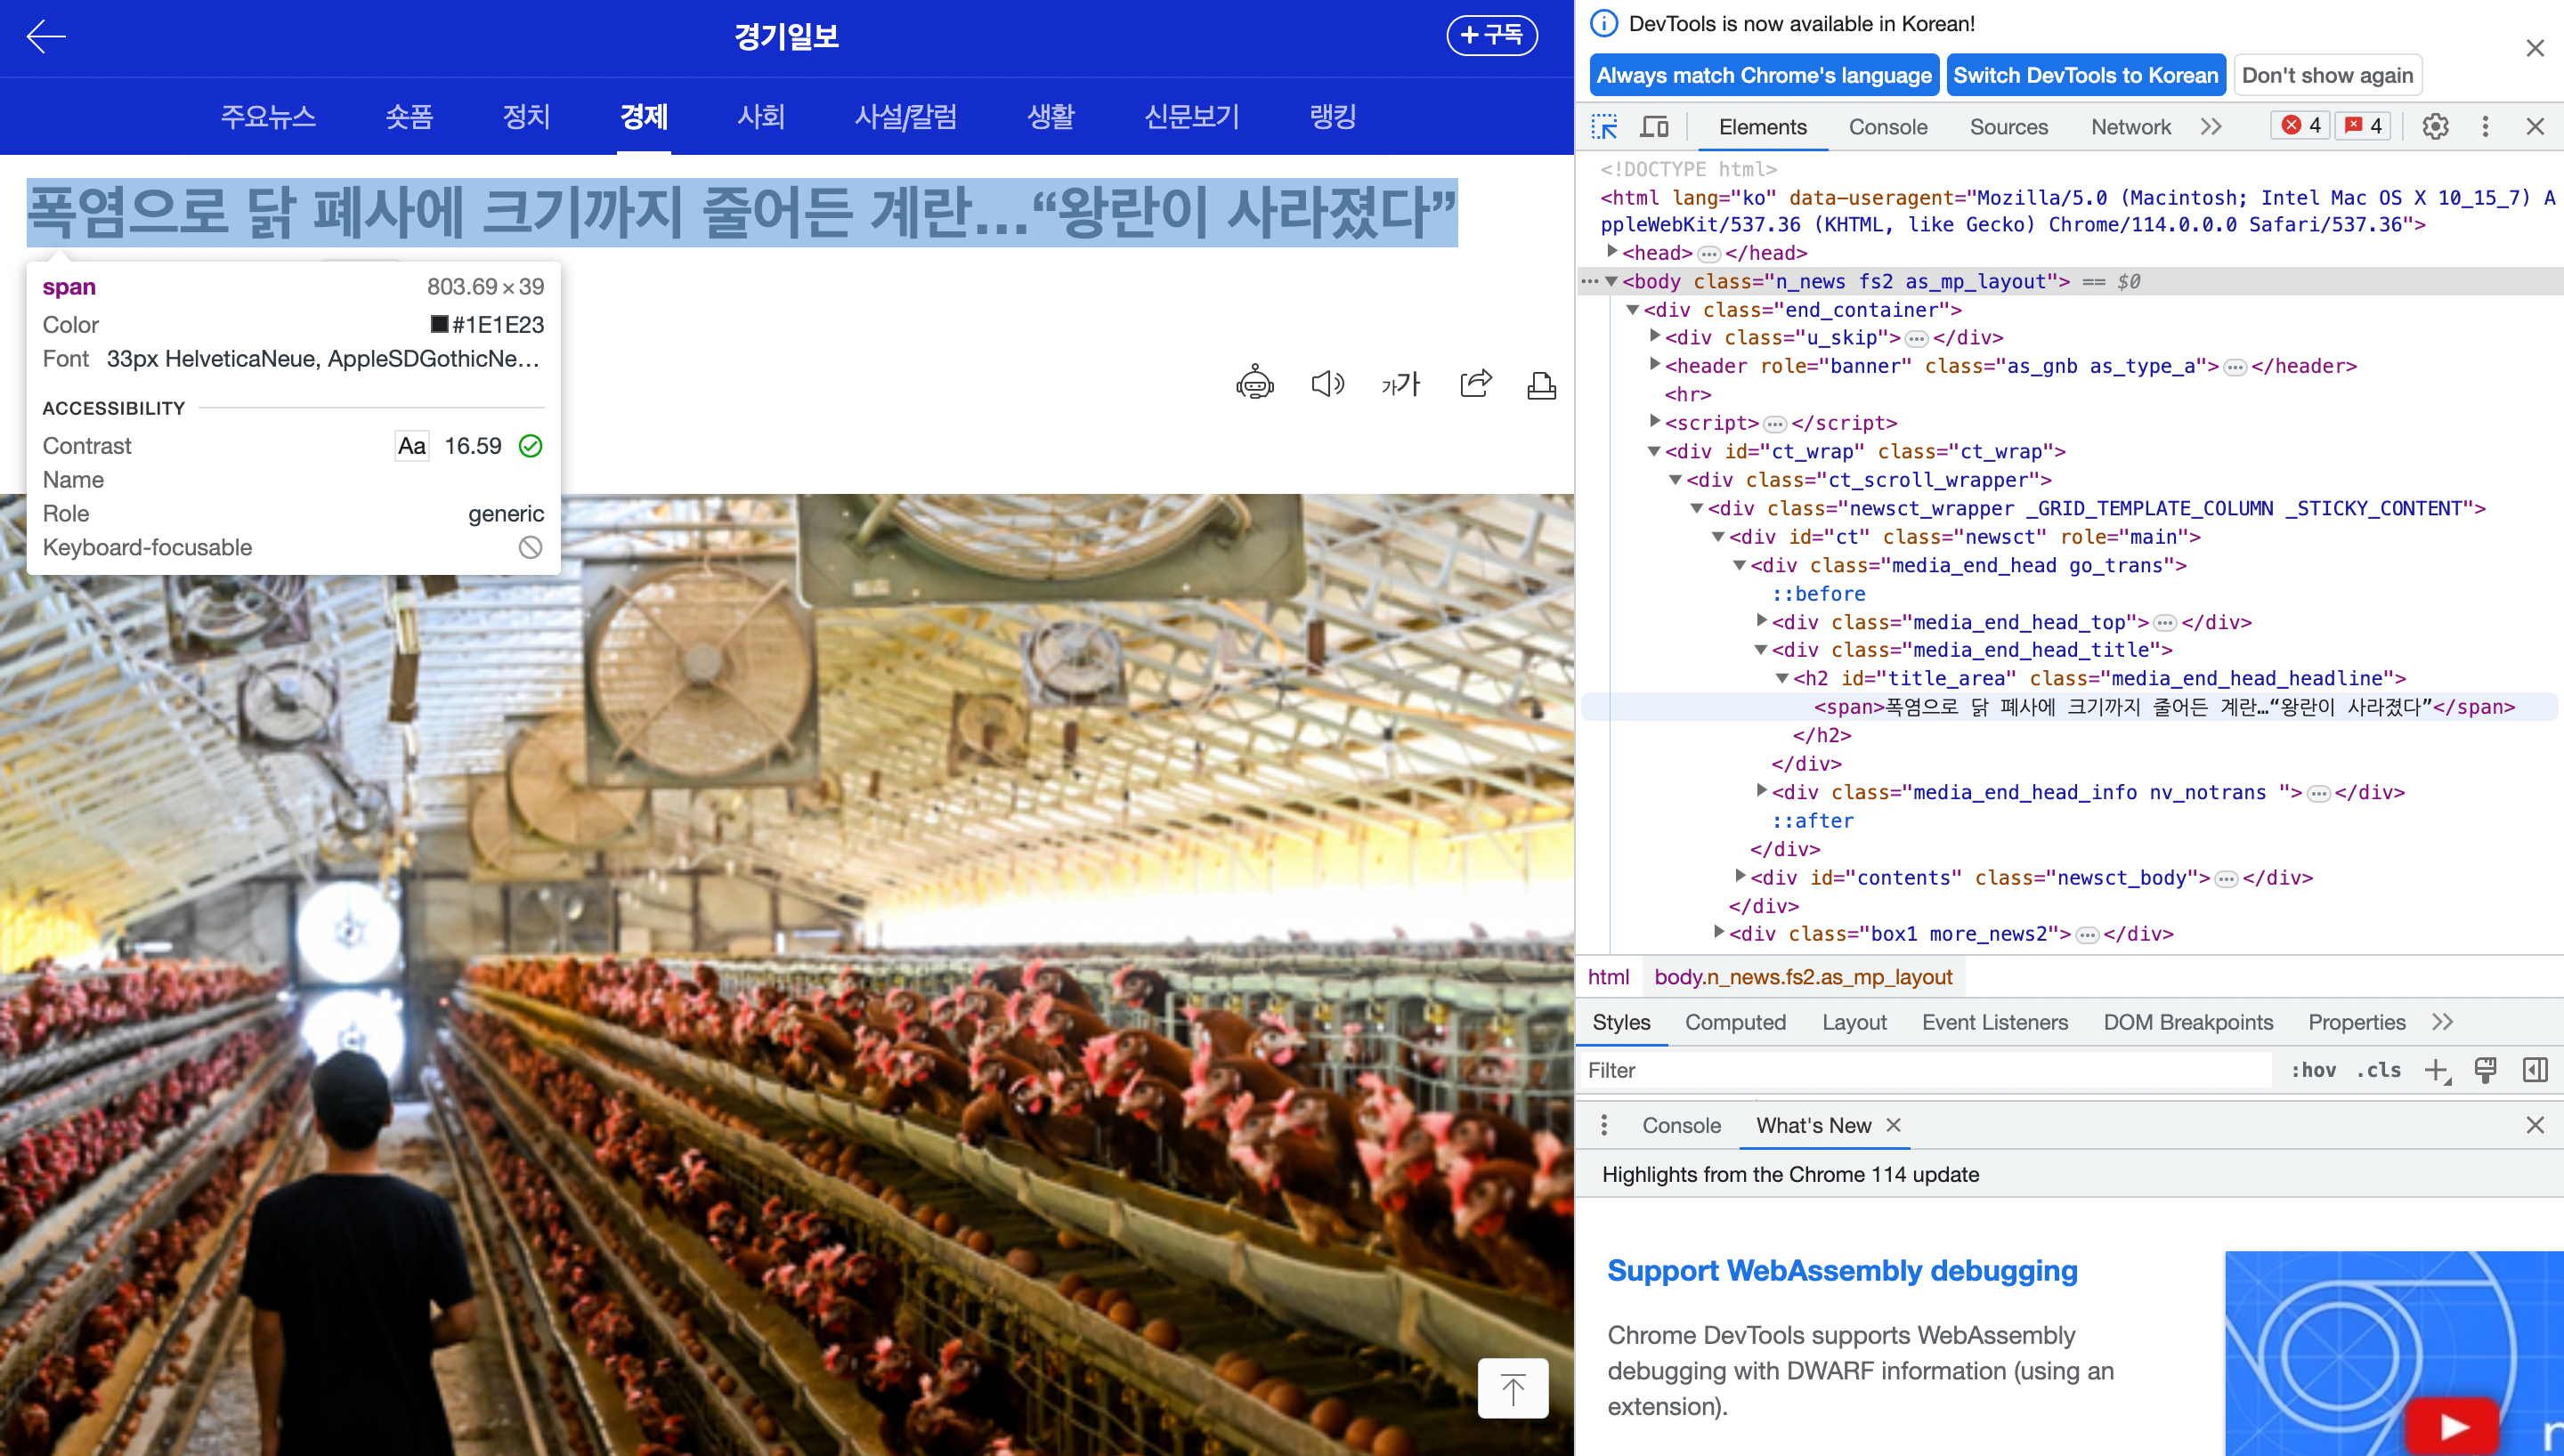Collapse the h2 title_area node
Image resolution: width=2564 pixels, height=1456 pixels.
[x=1782, y=678]
